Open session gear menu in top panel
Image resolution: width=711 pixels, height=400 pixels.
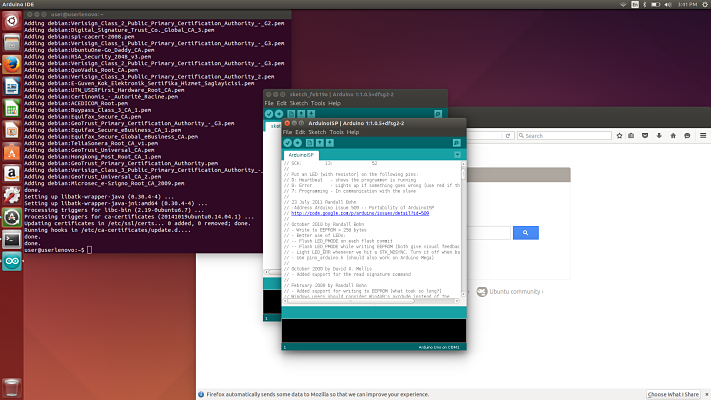click(x=705, y=4)
